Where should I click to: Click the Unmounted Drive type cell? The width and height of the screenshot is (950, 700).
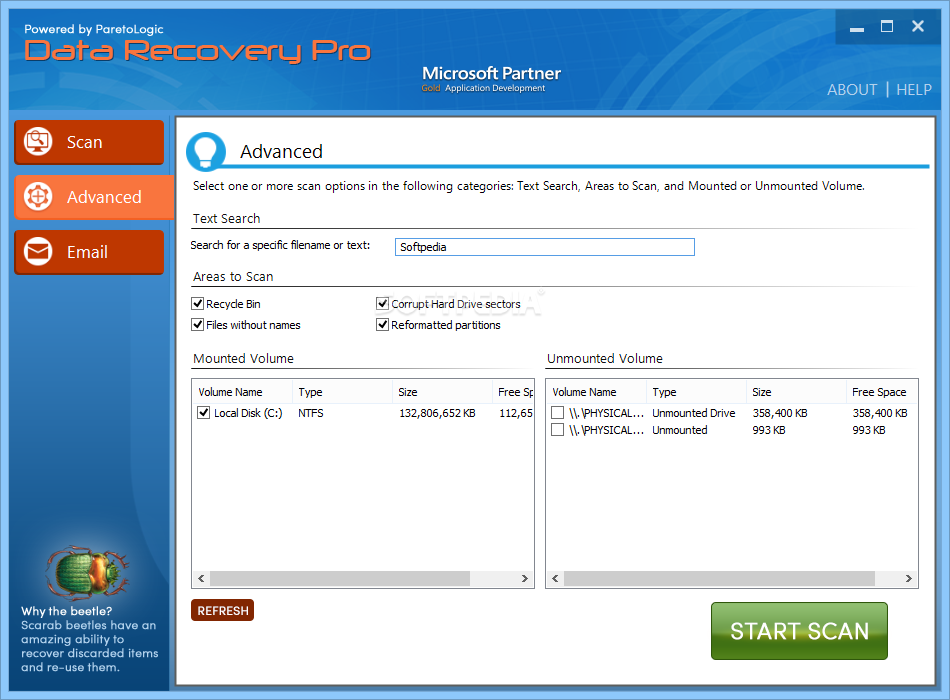(694, 413)
